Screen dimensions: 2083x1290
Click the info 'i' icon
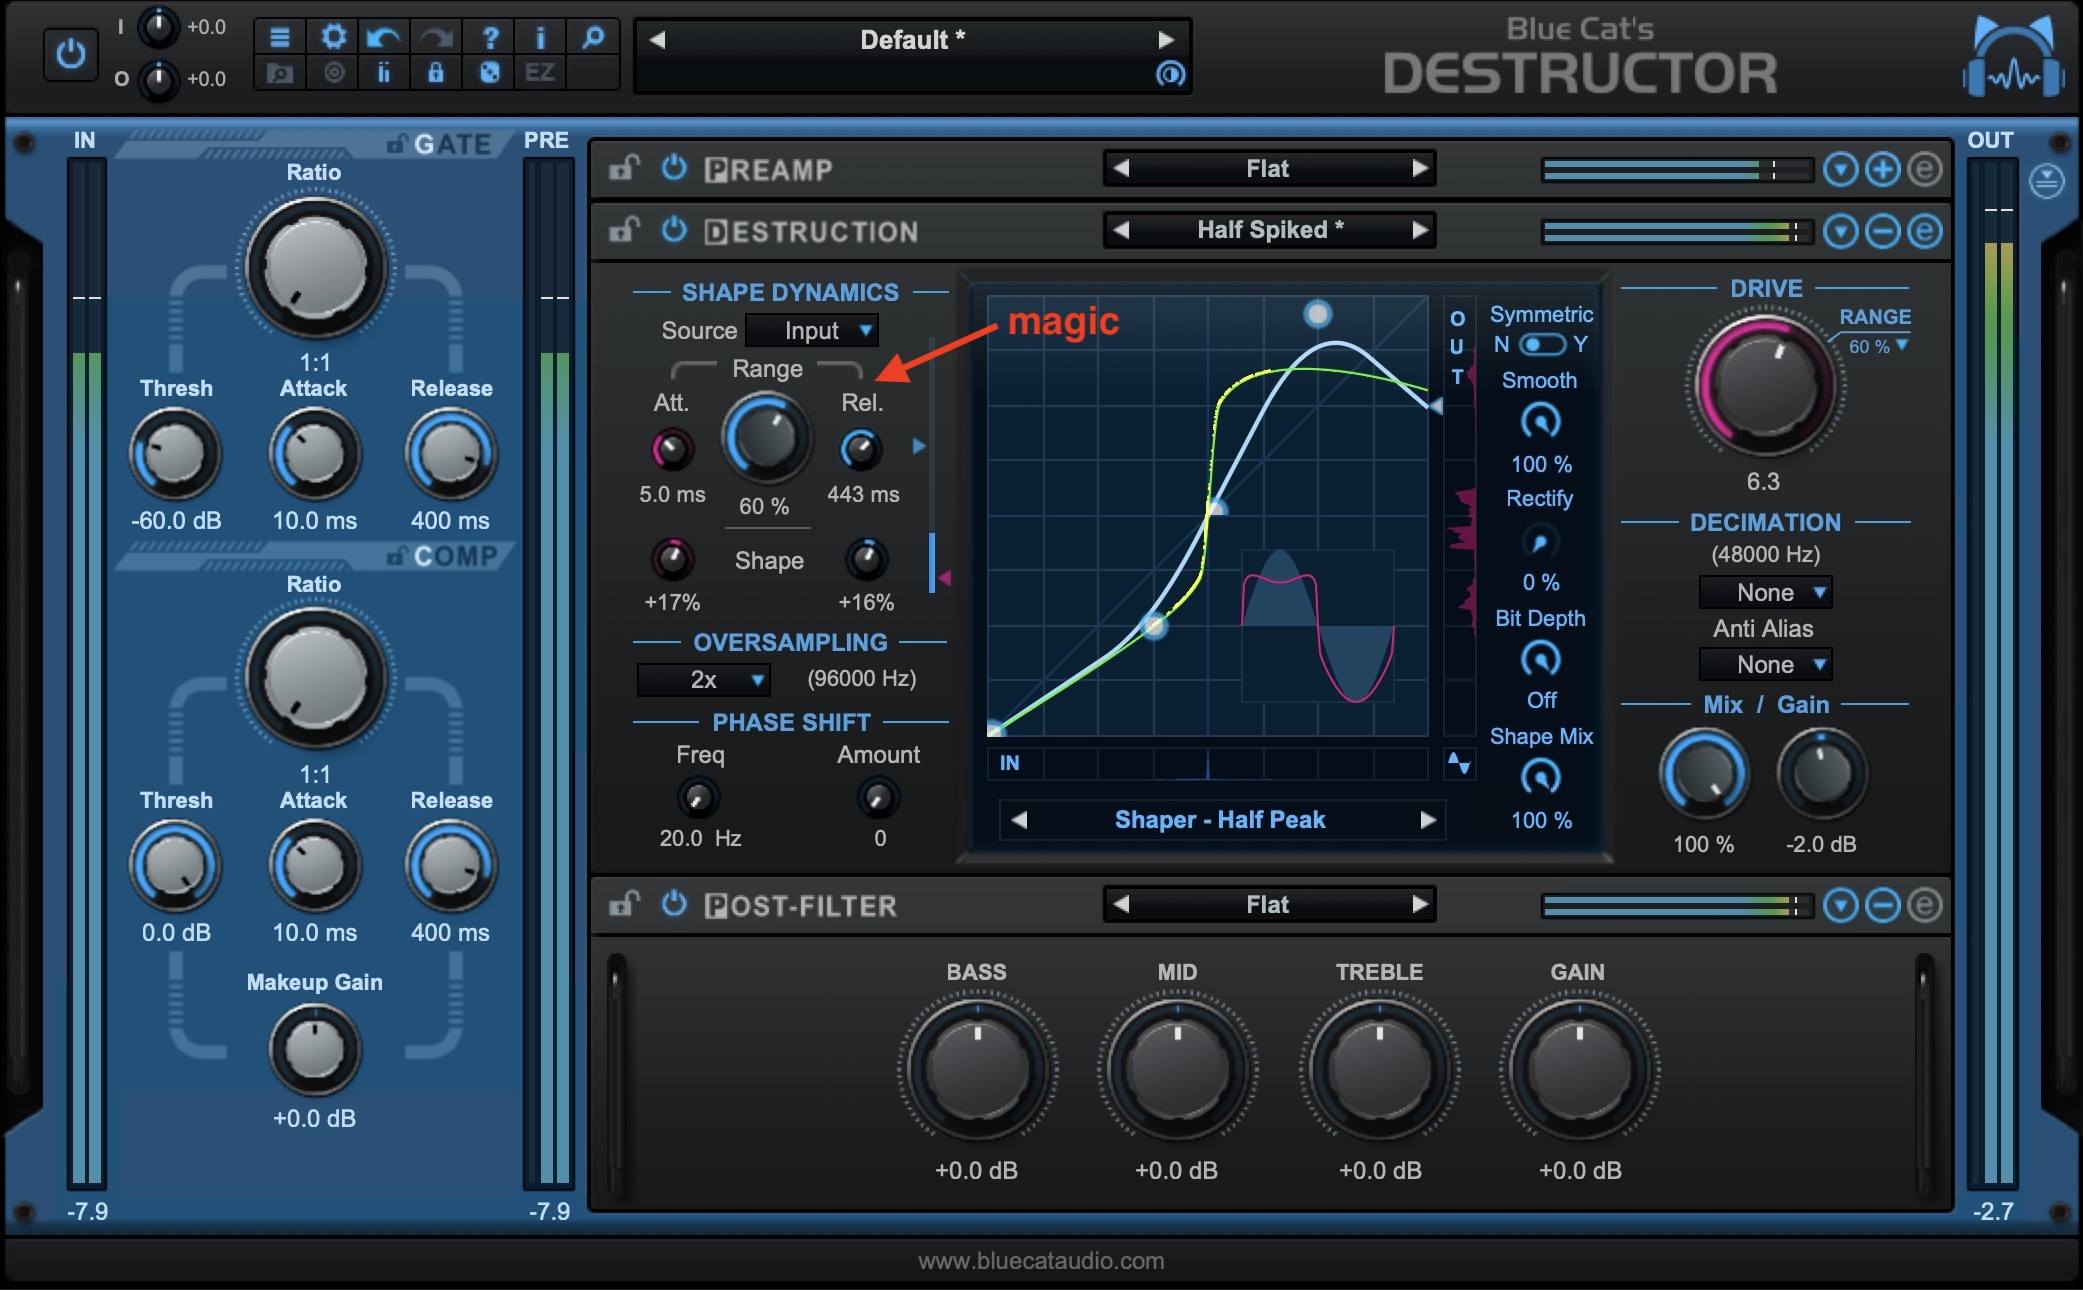click(541, 38)
